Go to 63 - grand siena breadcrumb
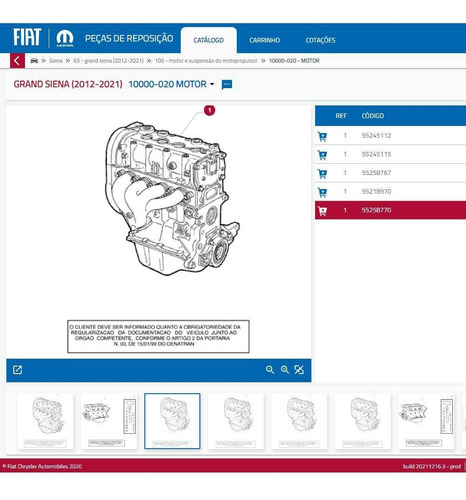This screenshot has width=466, height=500. 108,61
